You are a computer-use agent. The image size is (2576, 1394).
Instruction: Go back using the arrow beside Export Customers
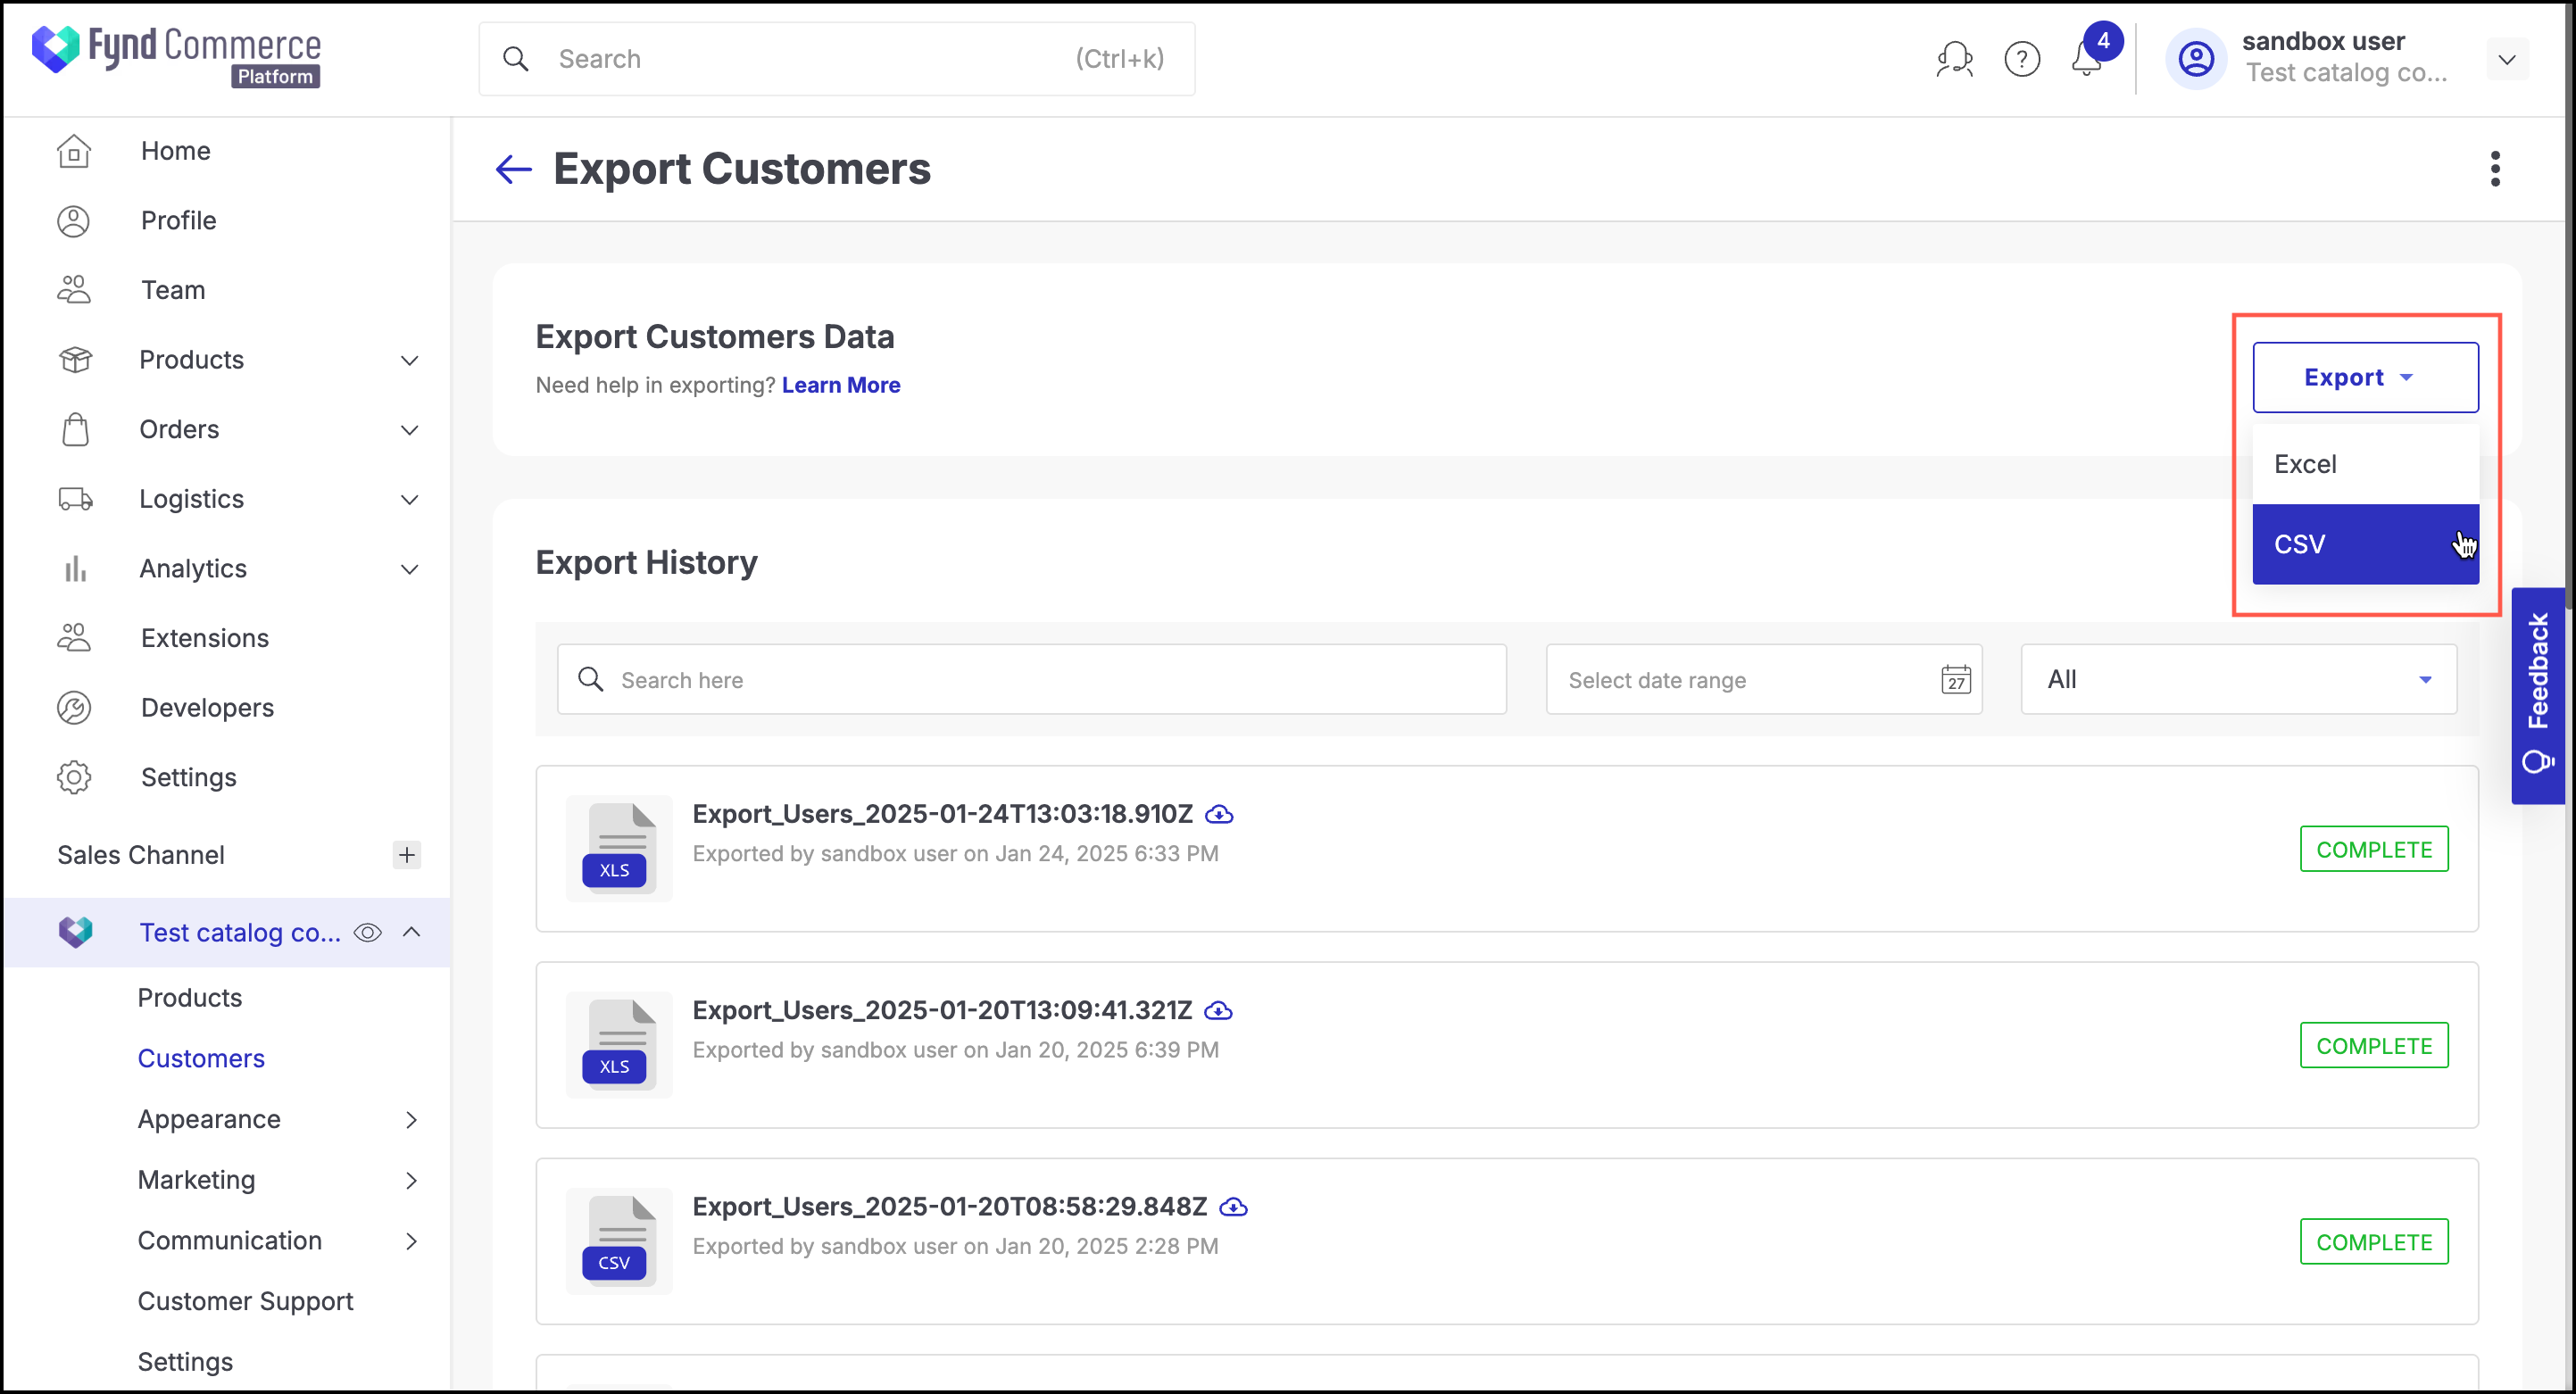[x=514, y=169]
